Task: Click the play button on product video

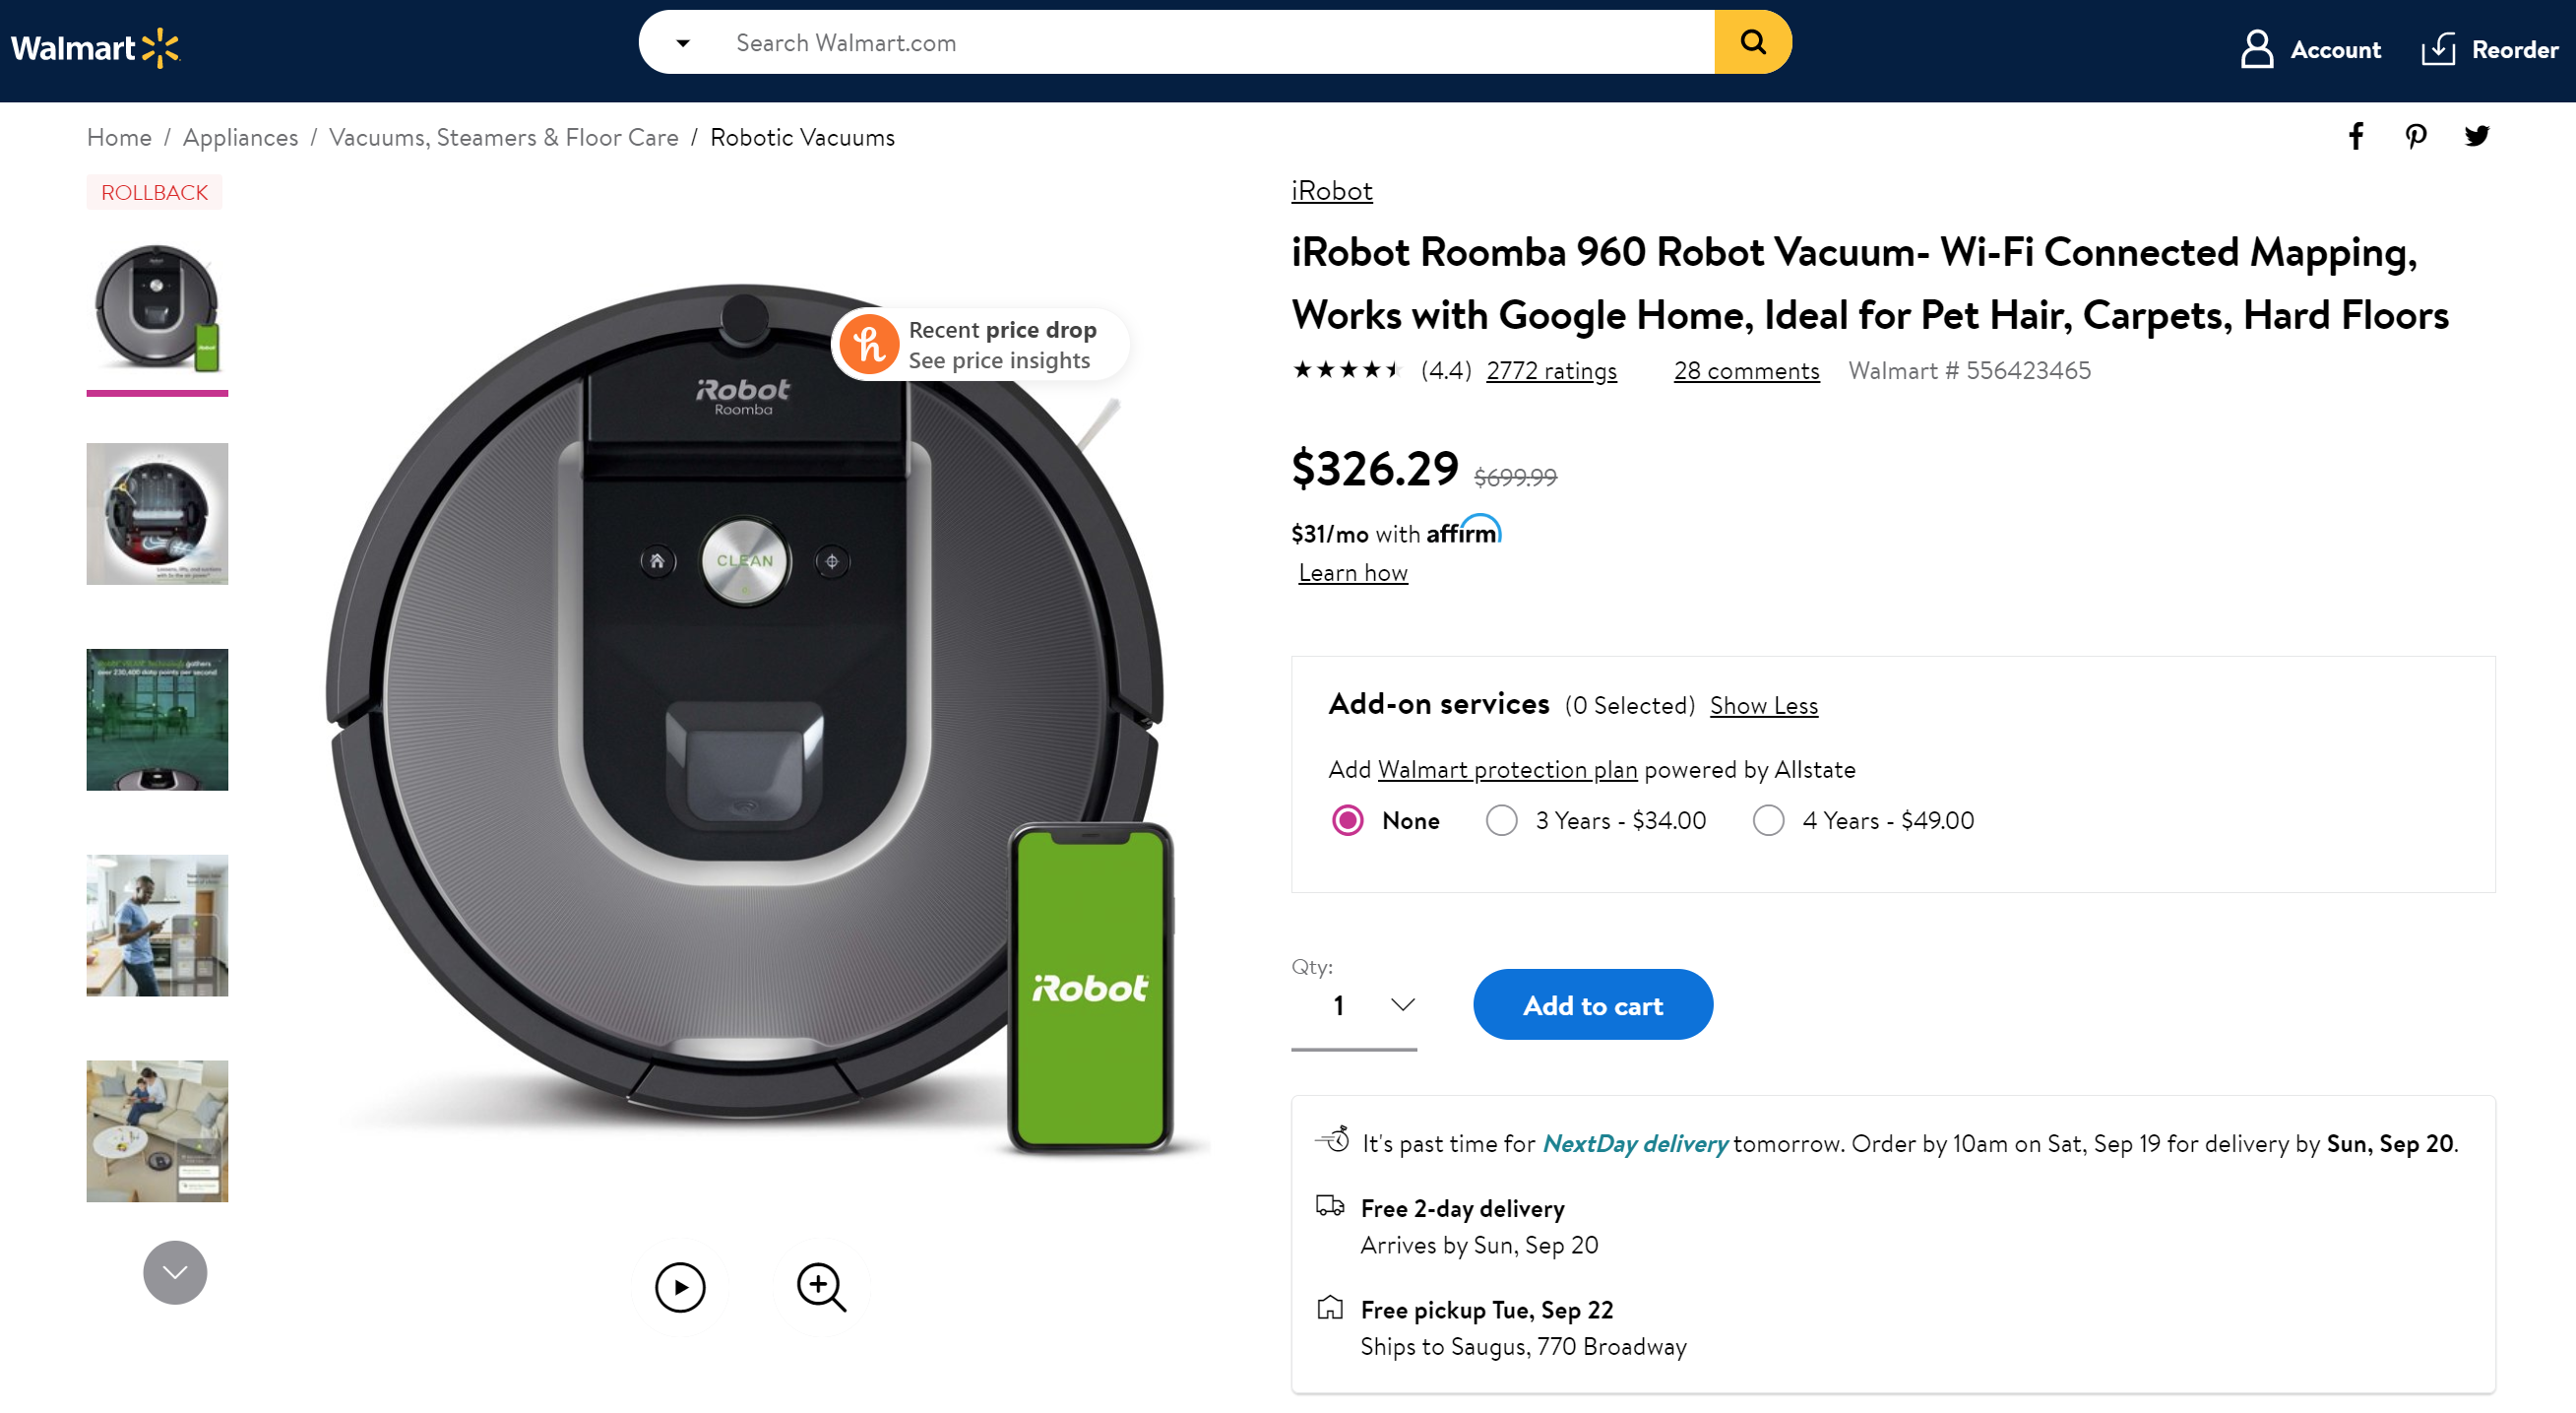Action: 680,1284
